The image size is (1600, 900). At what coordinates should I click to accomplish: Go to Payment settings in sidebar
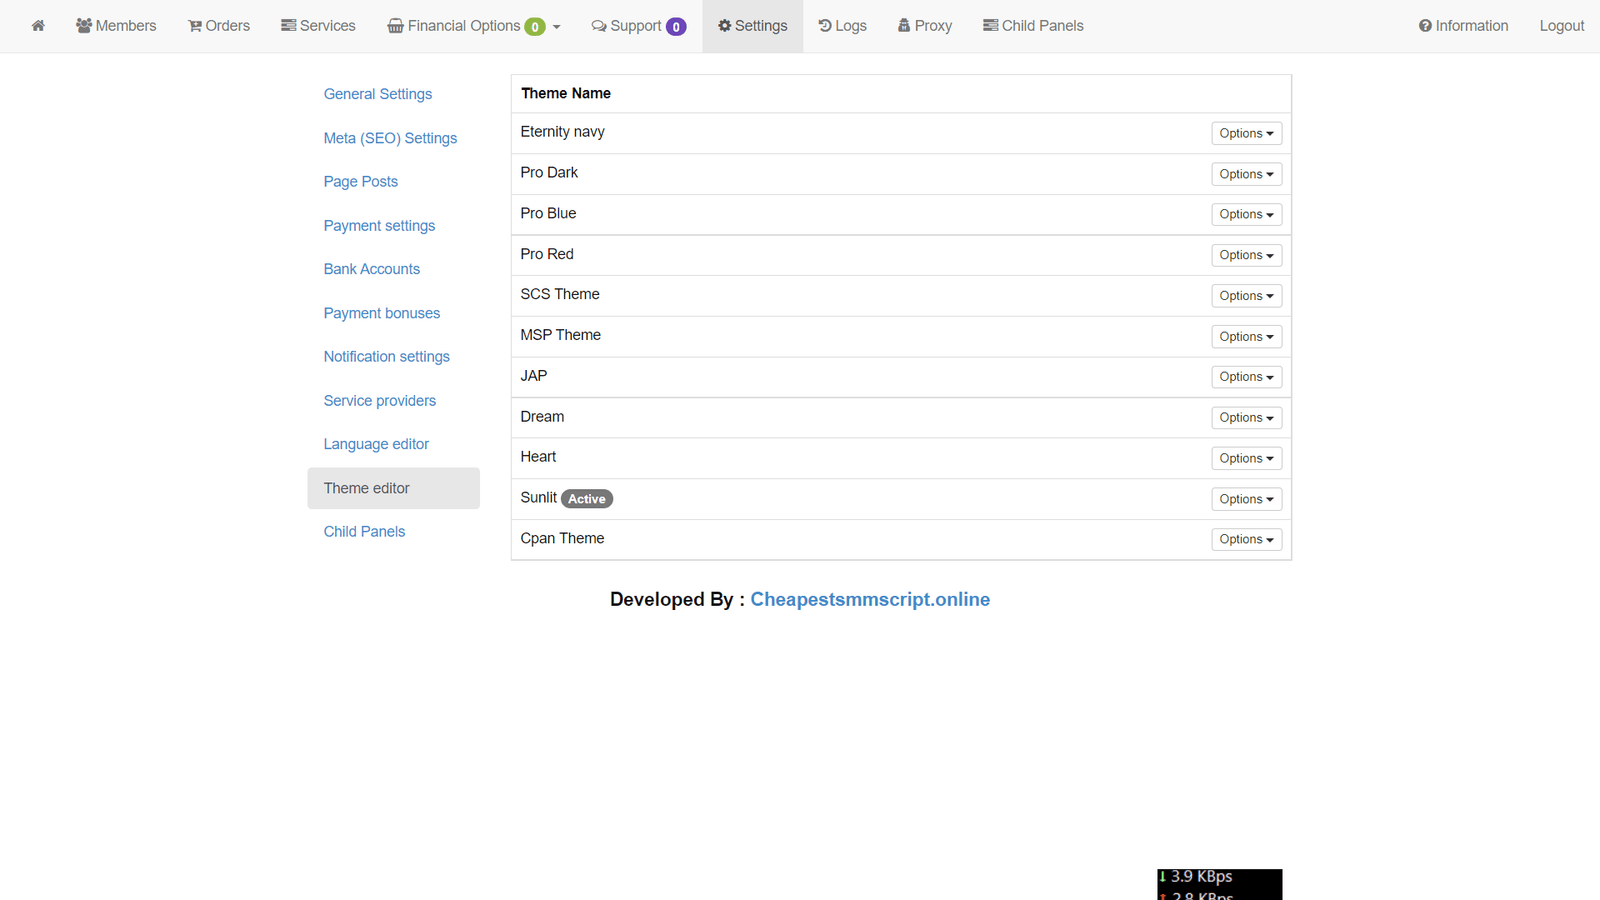(x=379, y=226)
